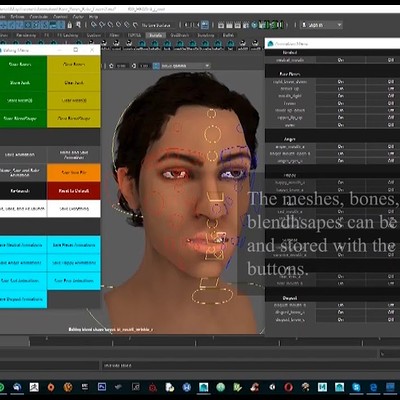Screen dimensions: 400x400
Task: Open the Help menu
Action: (93, 17)
